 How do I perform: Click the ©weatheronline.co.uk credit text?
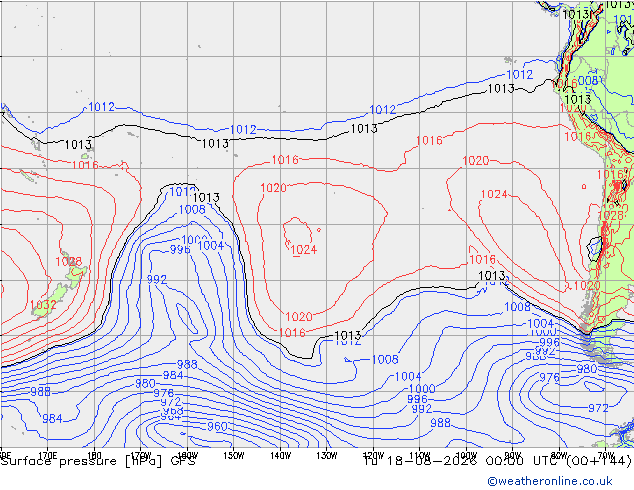point(550,481)
